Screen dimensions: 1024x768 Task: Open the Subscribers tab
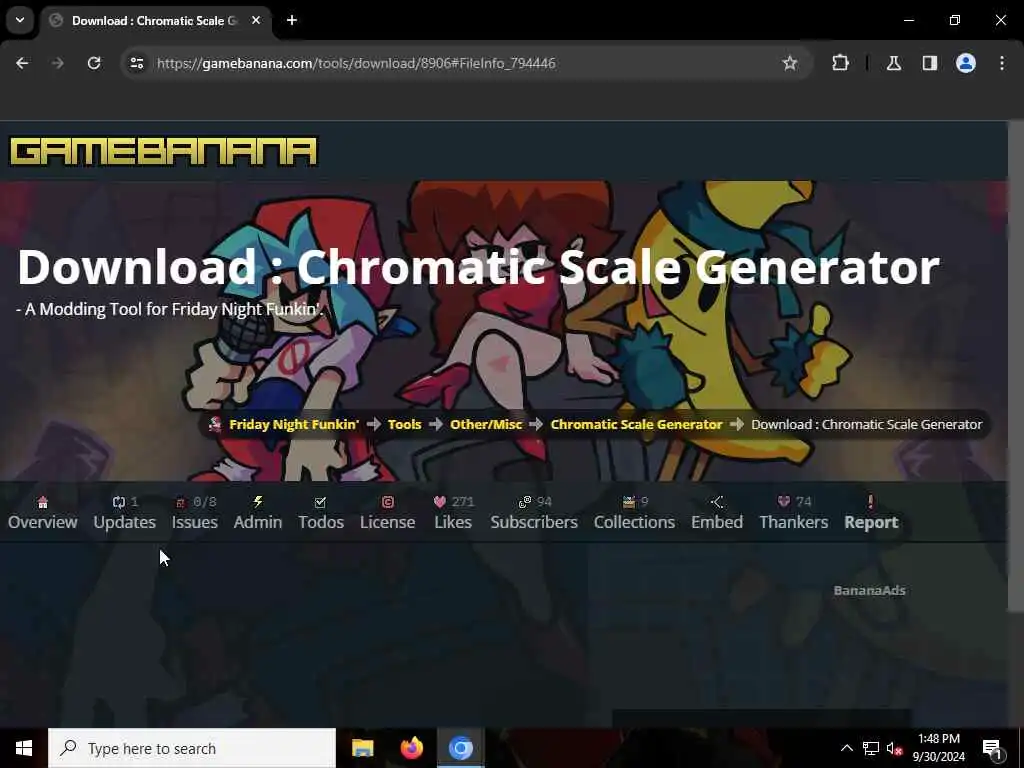point(534,513)
